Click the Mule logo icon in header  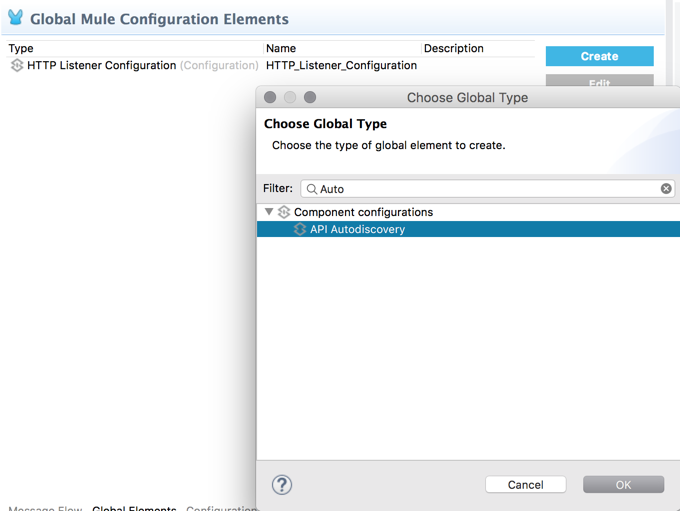[16, 18]
